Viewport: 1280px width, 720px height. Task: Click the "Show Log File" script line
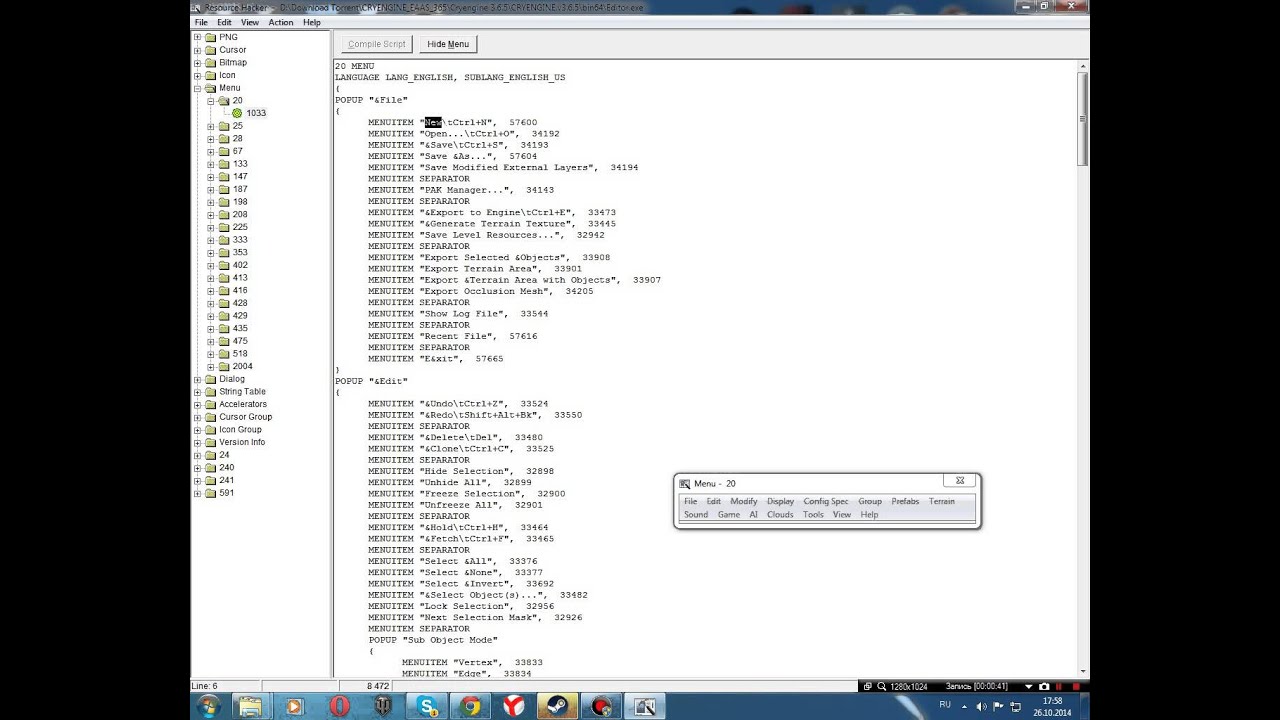click(458, 314)
